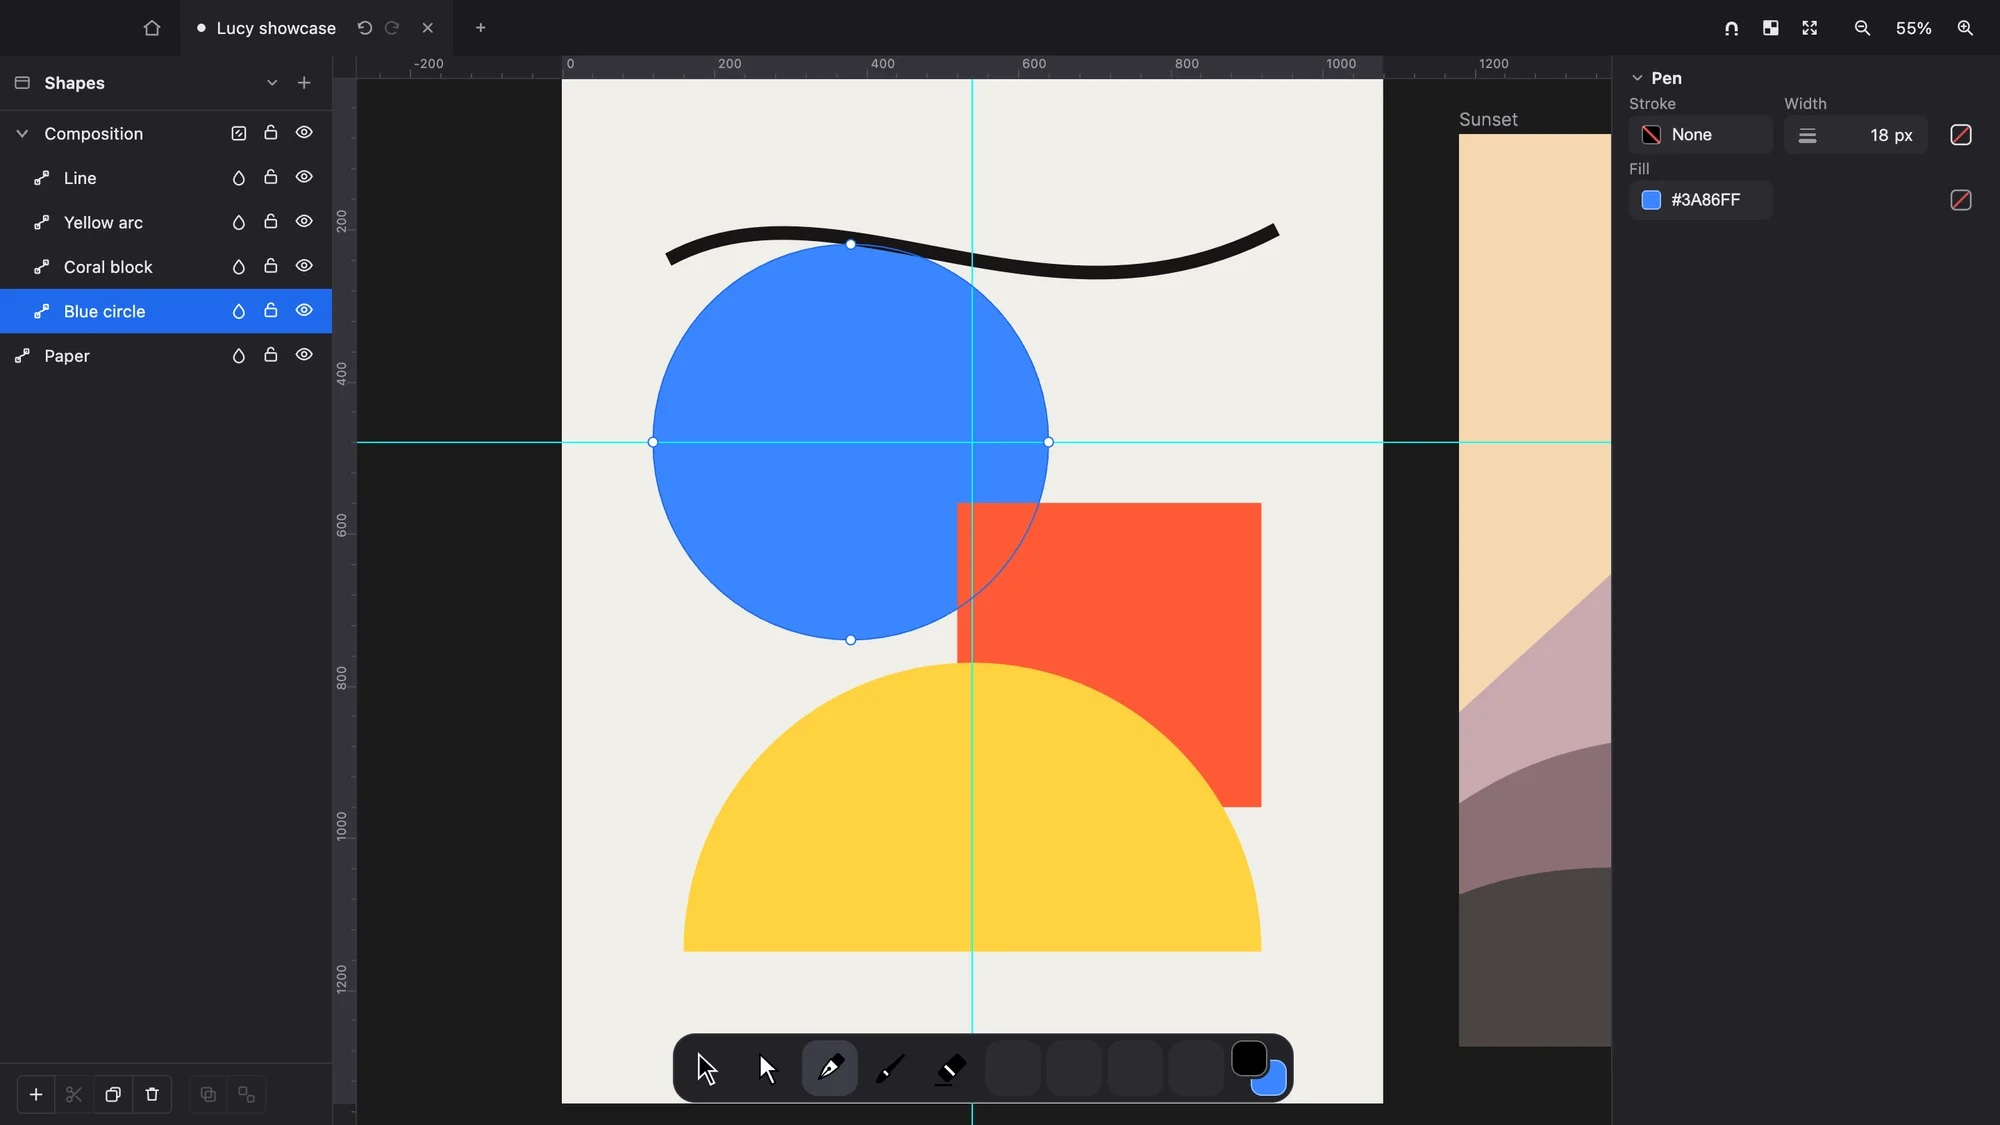
Task: Open the Shapes panel dropdown
Action: pos(272,83)
